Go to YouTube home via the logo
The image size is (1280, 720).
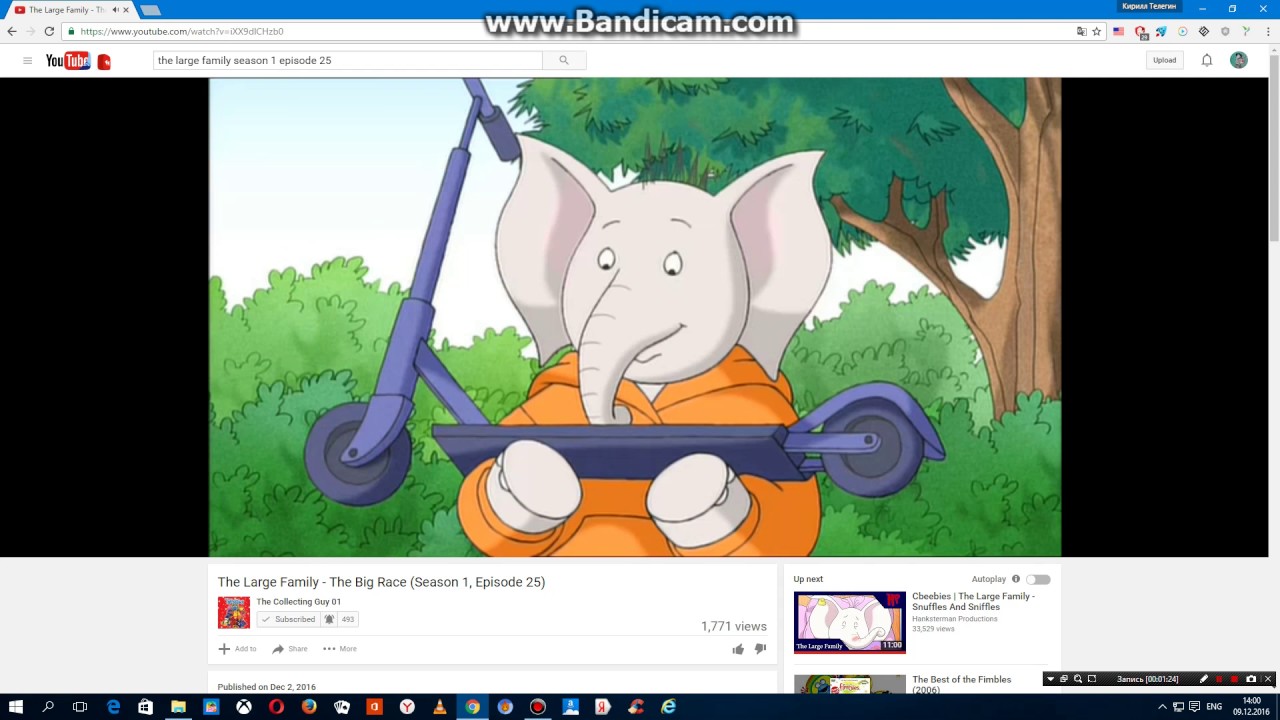(68, 61)
